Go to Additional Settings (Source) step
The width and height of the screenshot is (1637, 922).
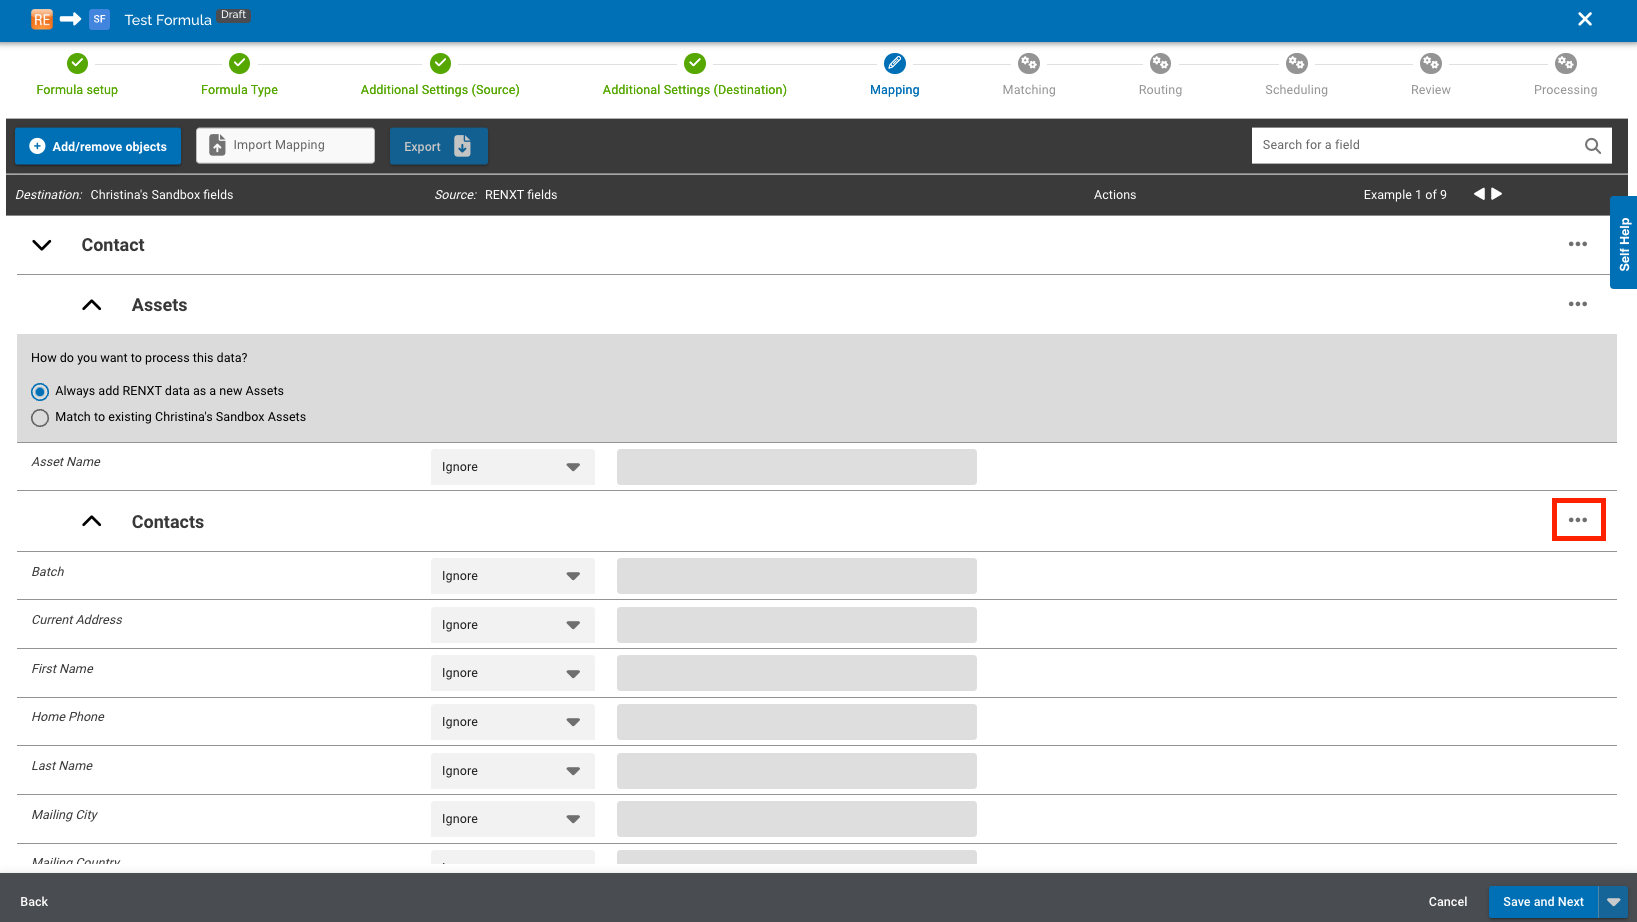coord(440,64)
